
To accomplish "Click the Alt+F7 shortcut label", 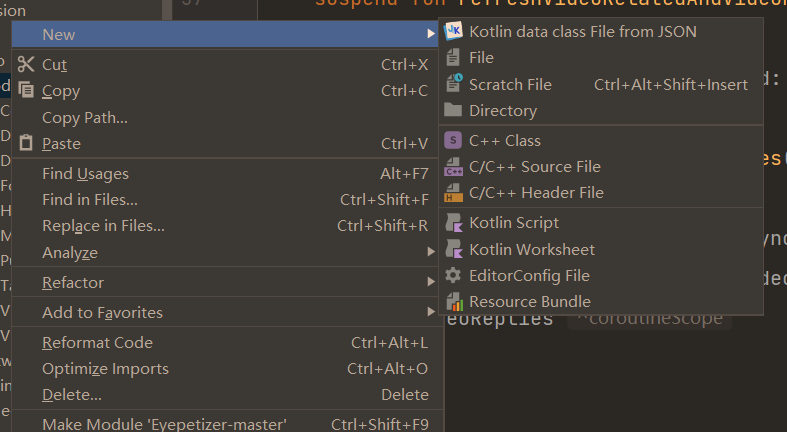I will [x=405, y=174].
